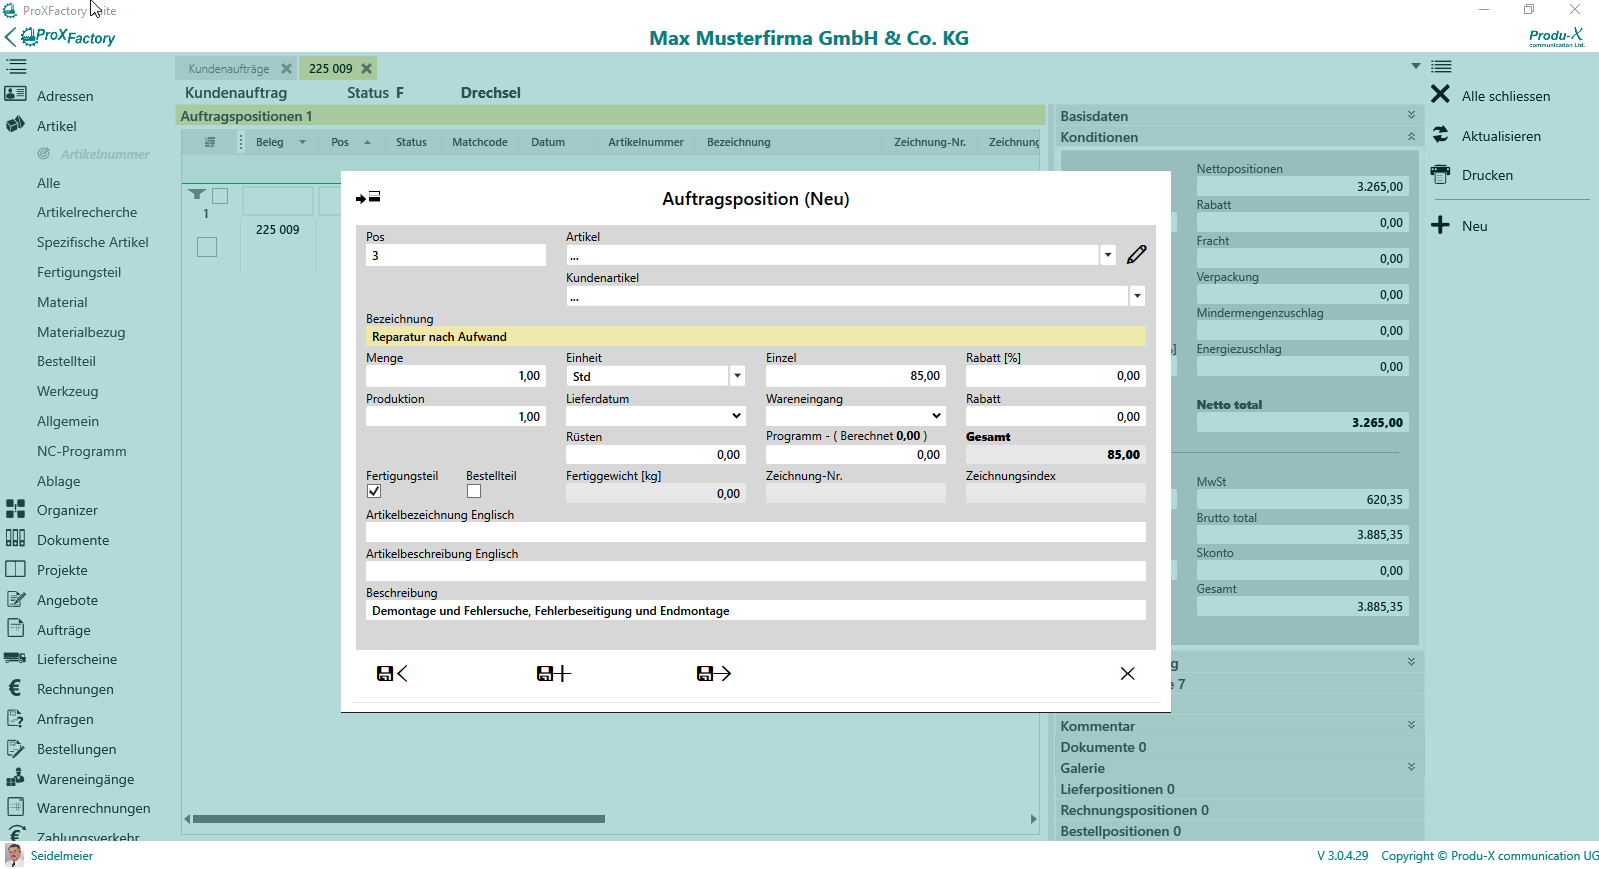The height and width of the screenshot is (869, 1599).
Task: Open Artikelrecherche in the sidebar
Action: click(x=87, y=212)
